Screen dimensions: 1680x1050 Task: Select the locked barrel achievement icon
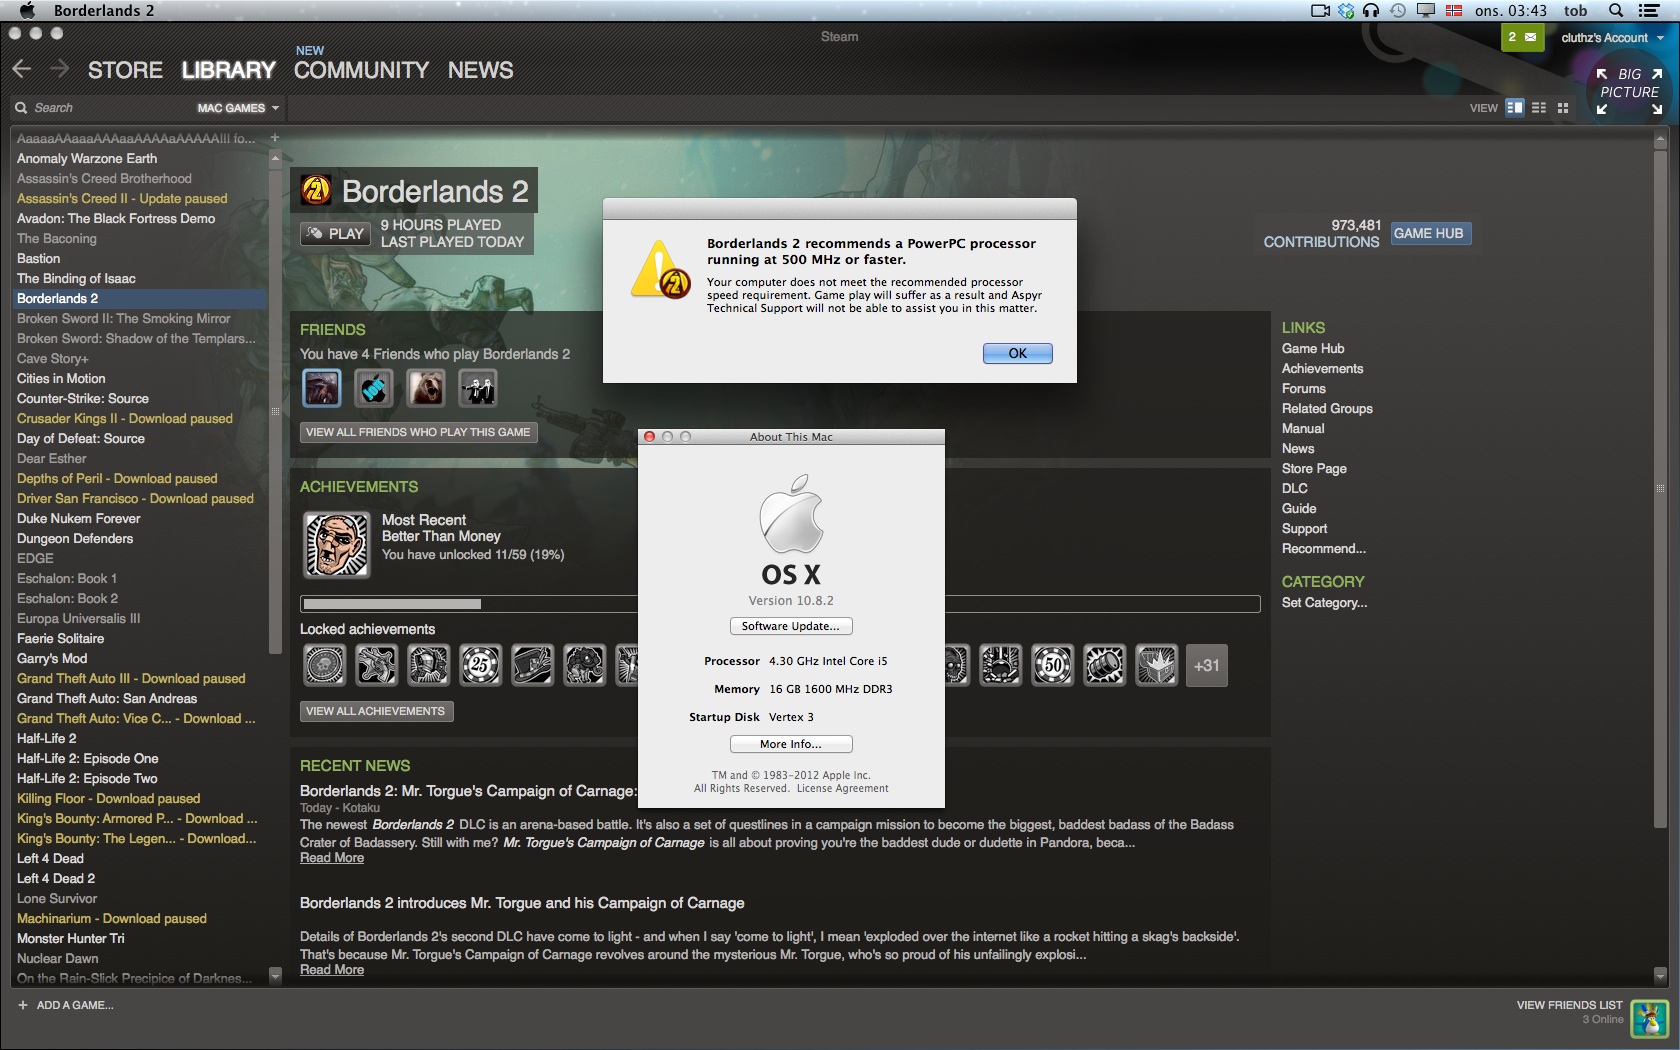coord(1105,665)
